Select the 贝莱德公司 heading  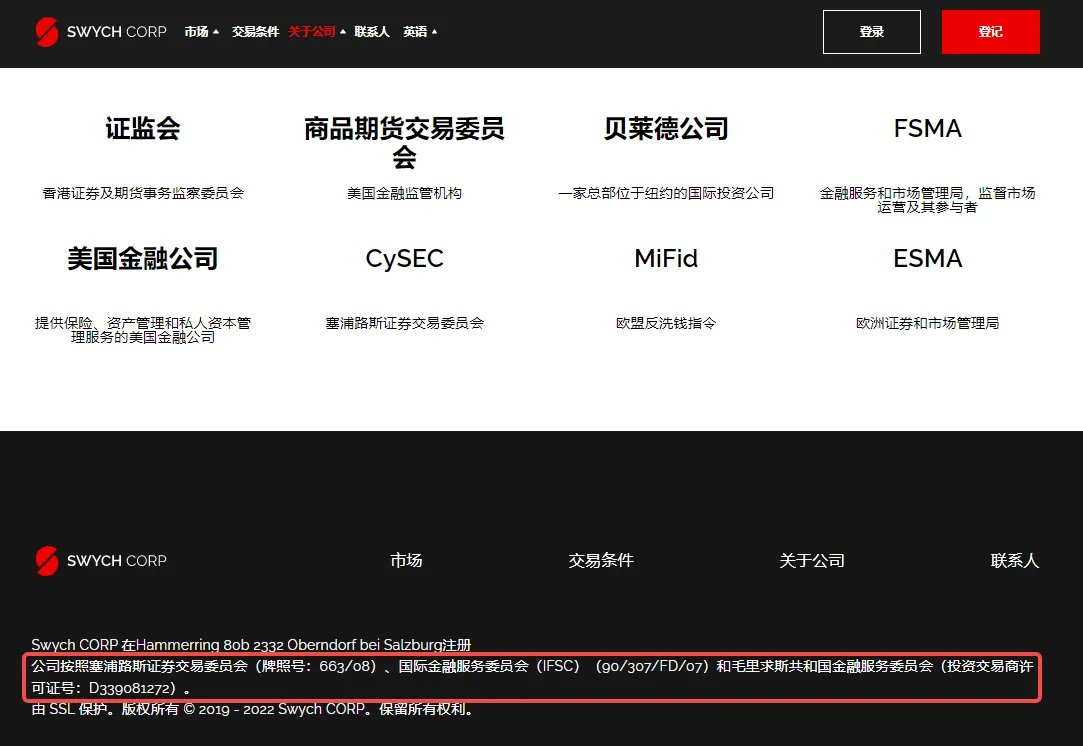coord(666,128)
